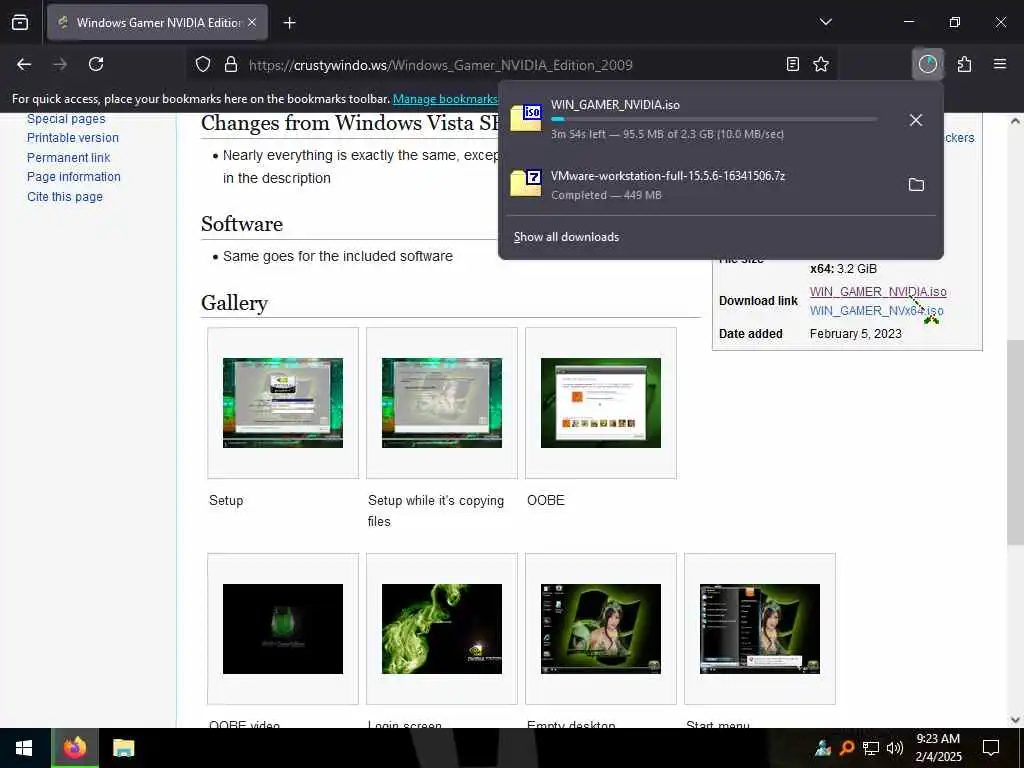Open Page information link
This screenshot has width=1024, height=768.
click(x=74, y=177)
